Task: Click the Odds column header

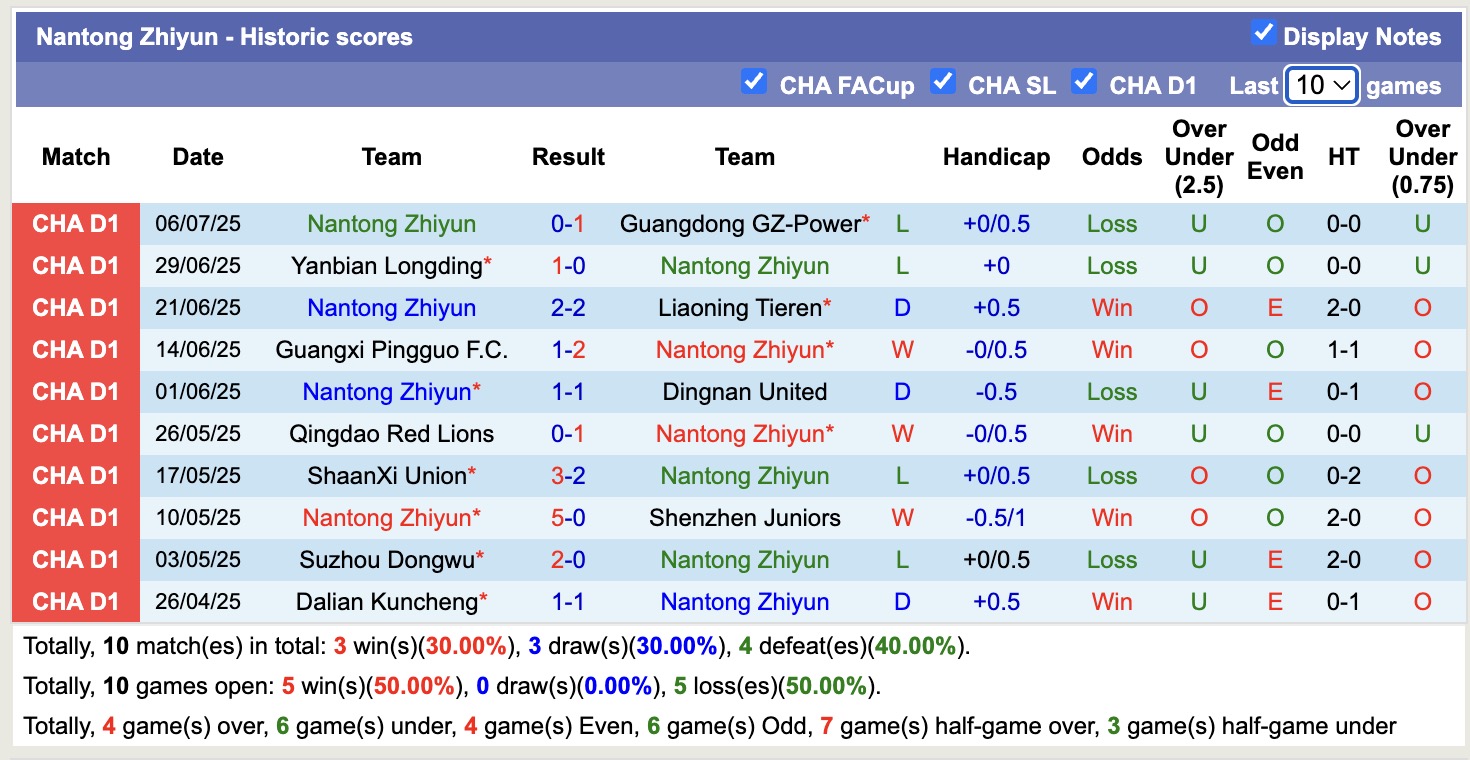Action: click(x=1111, y=157)
